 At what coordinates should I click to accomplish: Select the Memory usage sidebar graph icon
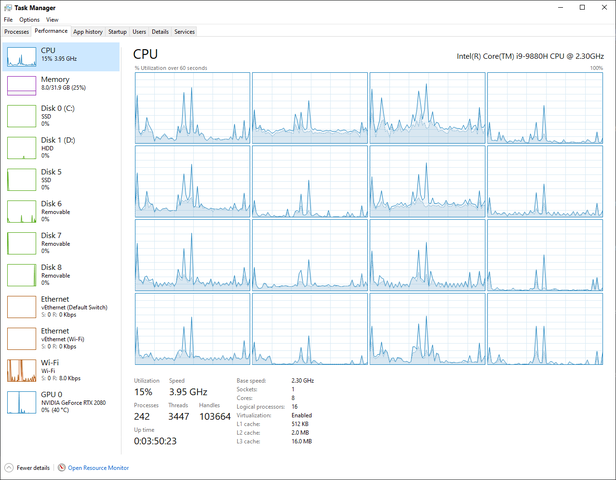coord(22,85)
